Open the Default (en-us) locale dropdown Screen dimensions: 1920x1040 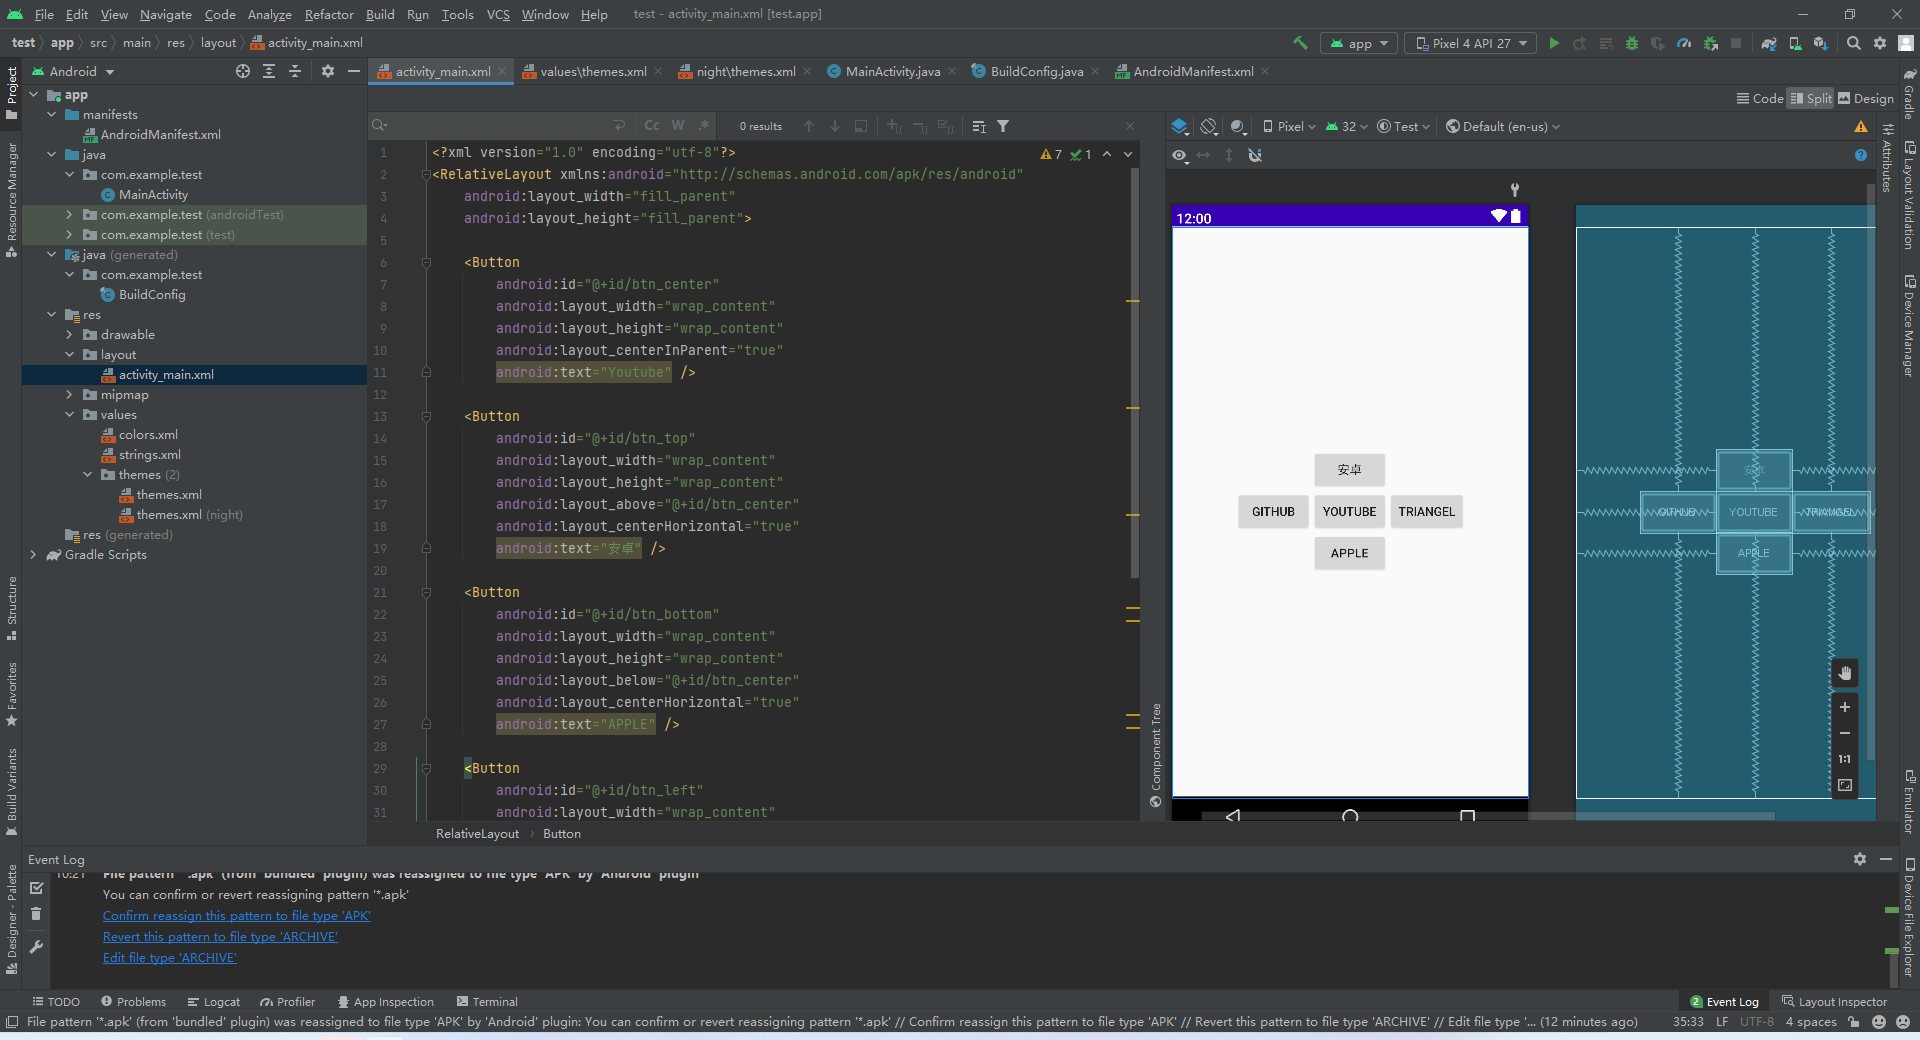click(x=1502, y=126)
